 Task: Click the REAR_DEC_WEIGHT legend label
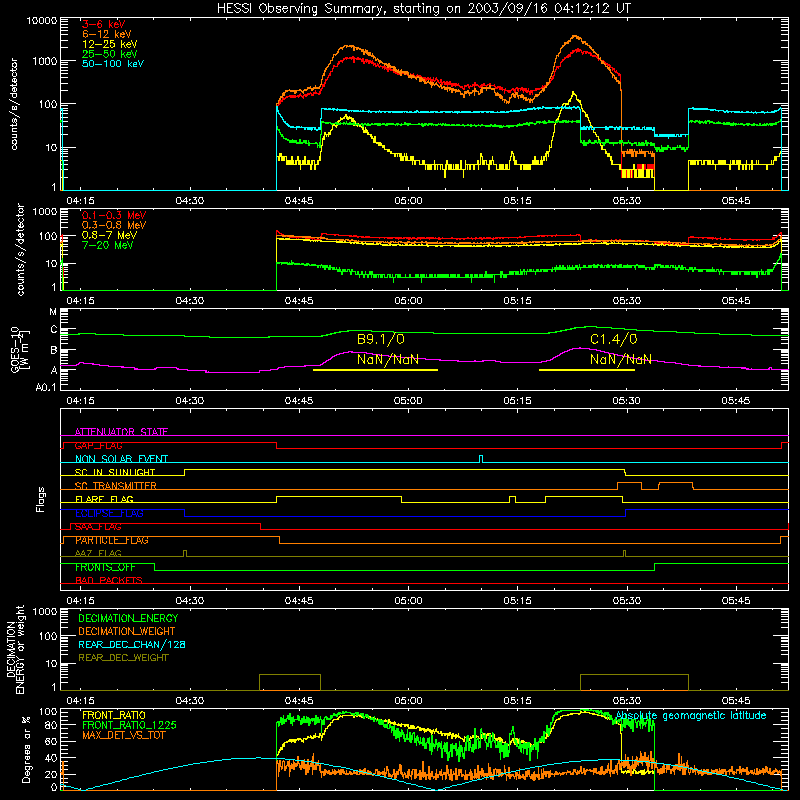[x=123, y=658]
